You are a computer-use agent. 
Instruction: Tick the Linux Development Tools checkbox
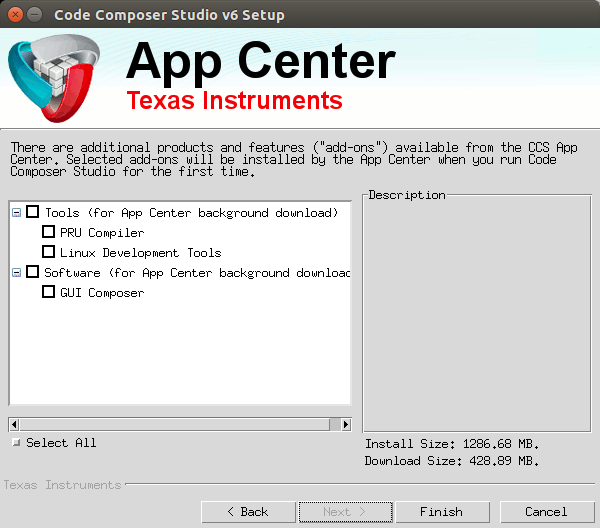pos(48,252)
